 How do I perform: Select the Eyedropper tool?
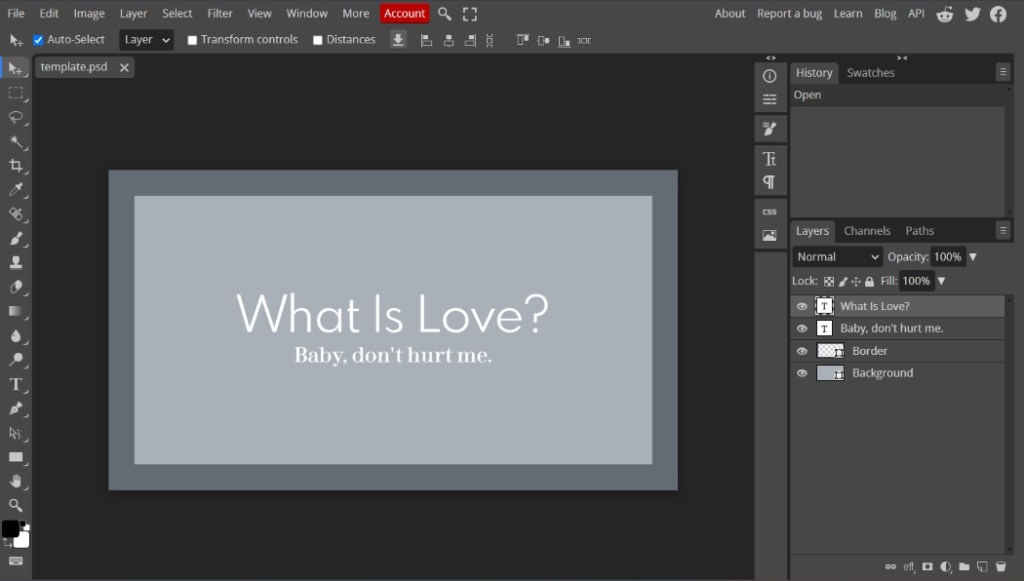(x=15, y=190)
